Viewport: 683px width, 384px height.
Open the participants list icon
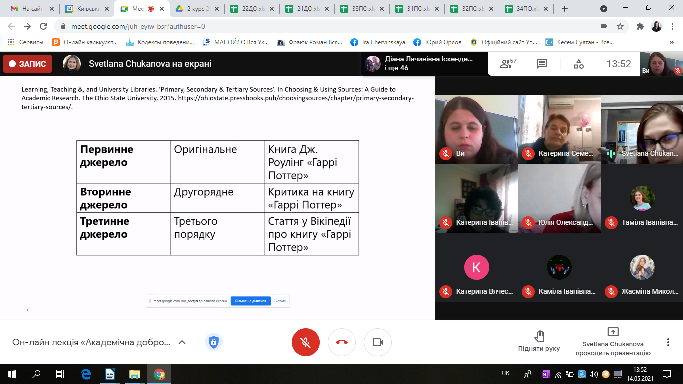[507, 64]
